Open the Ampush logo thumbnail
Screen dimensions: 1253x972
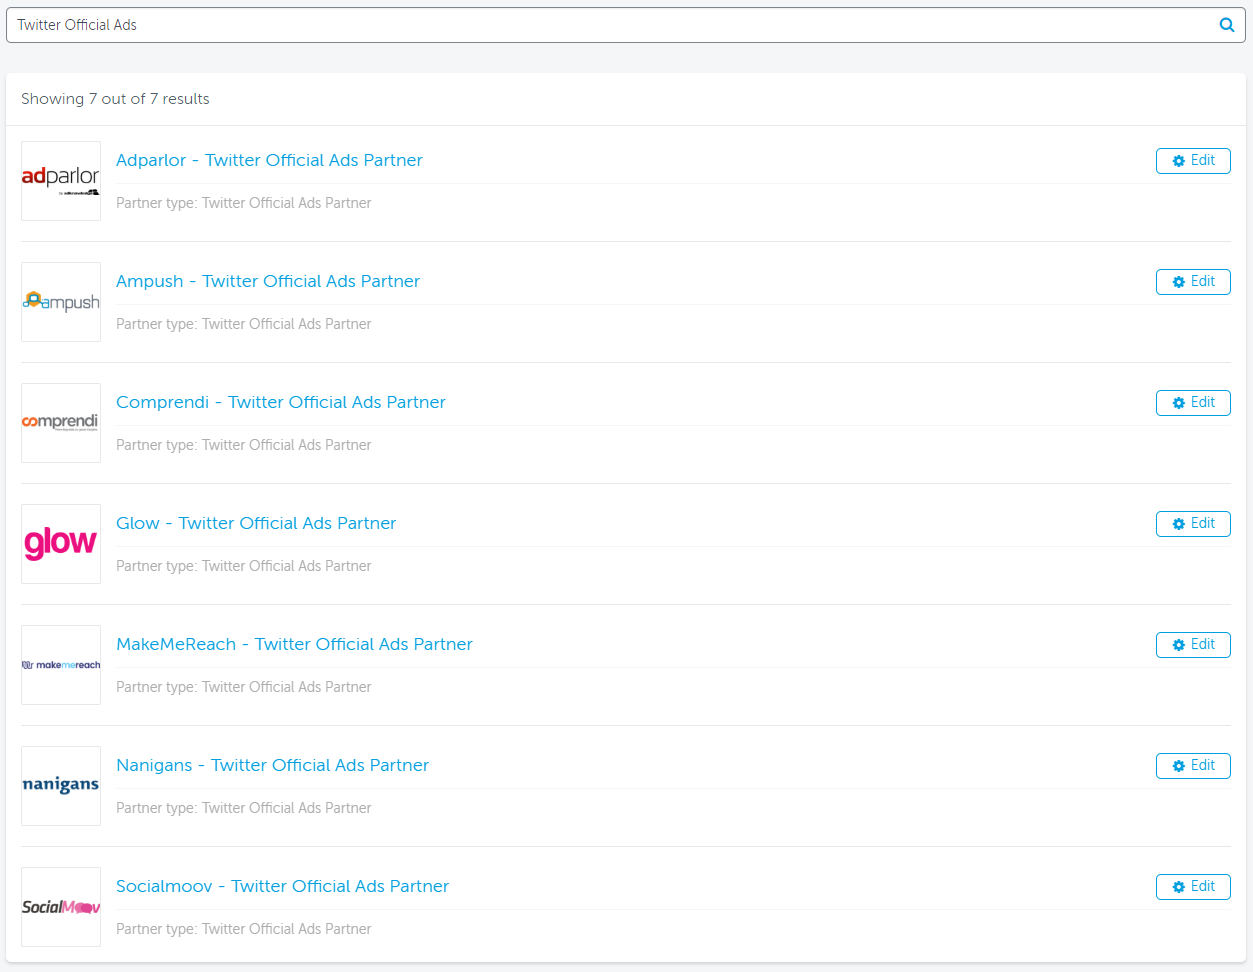point(61,302)
